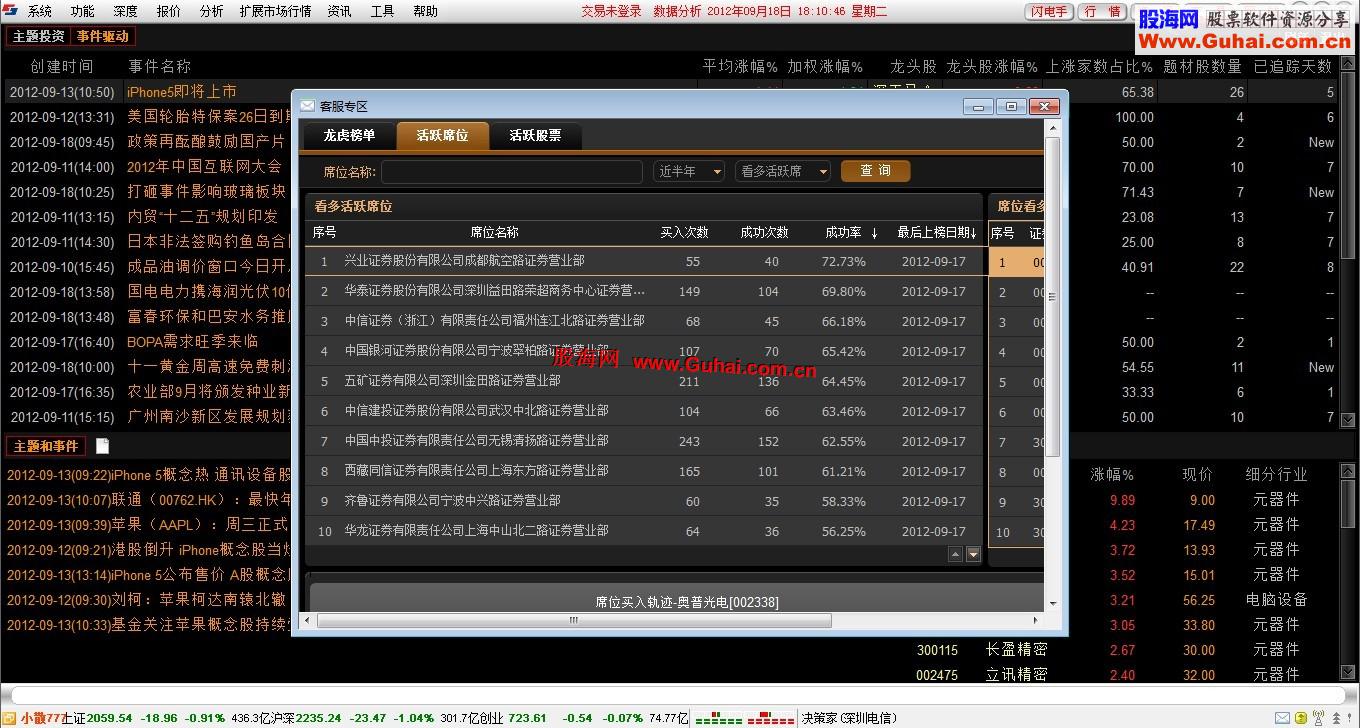Click the 席位名称 input field
Screen dimensions: 1360x728
pos(511,171)
